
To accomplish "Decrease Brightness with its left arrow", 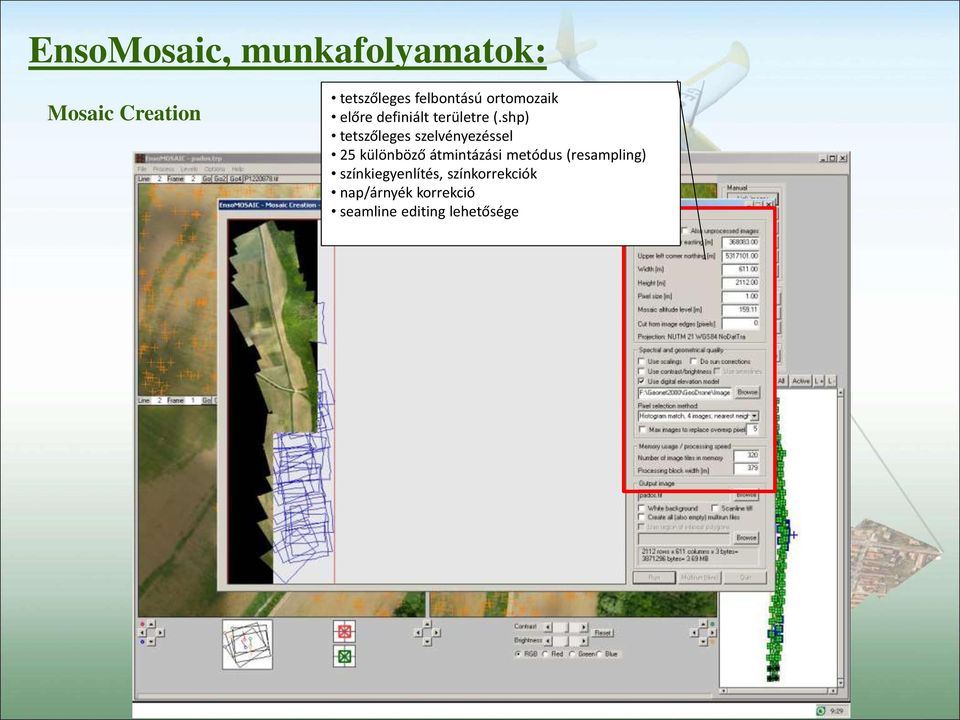I will click(548, 640).
